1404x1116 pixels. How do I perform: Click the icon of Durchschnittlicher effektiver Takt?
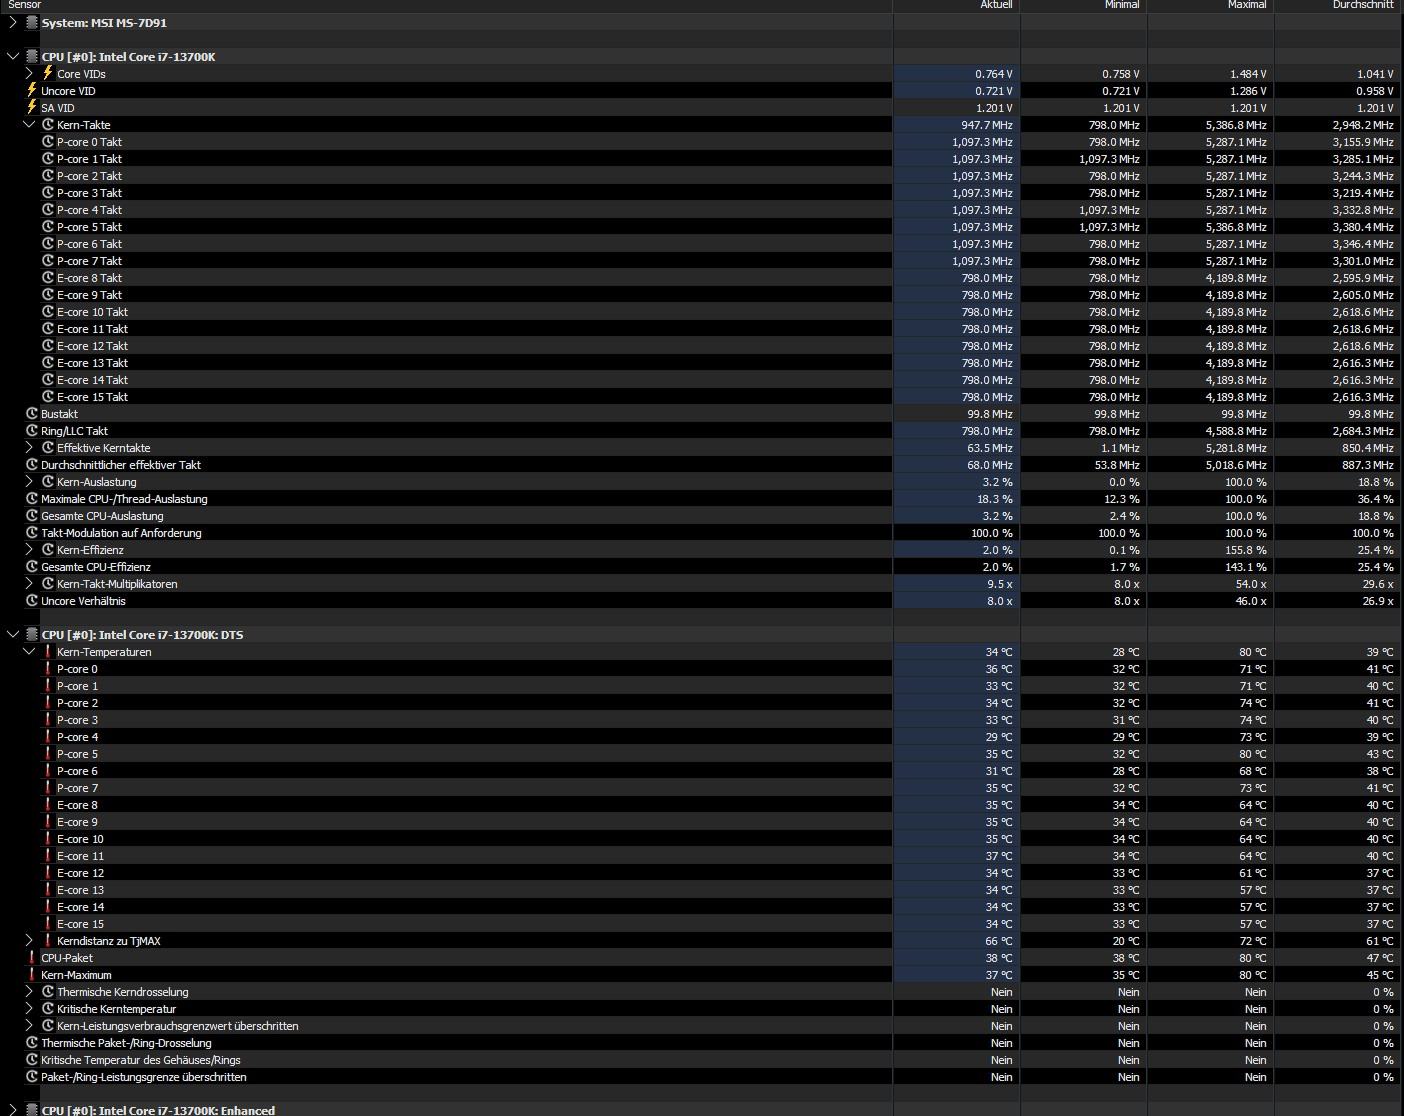[32, 465]
